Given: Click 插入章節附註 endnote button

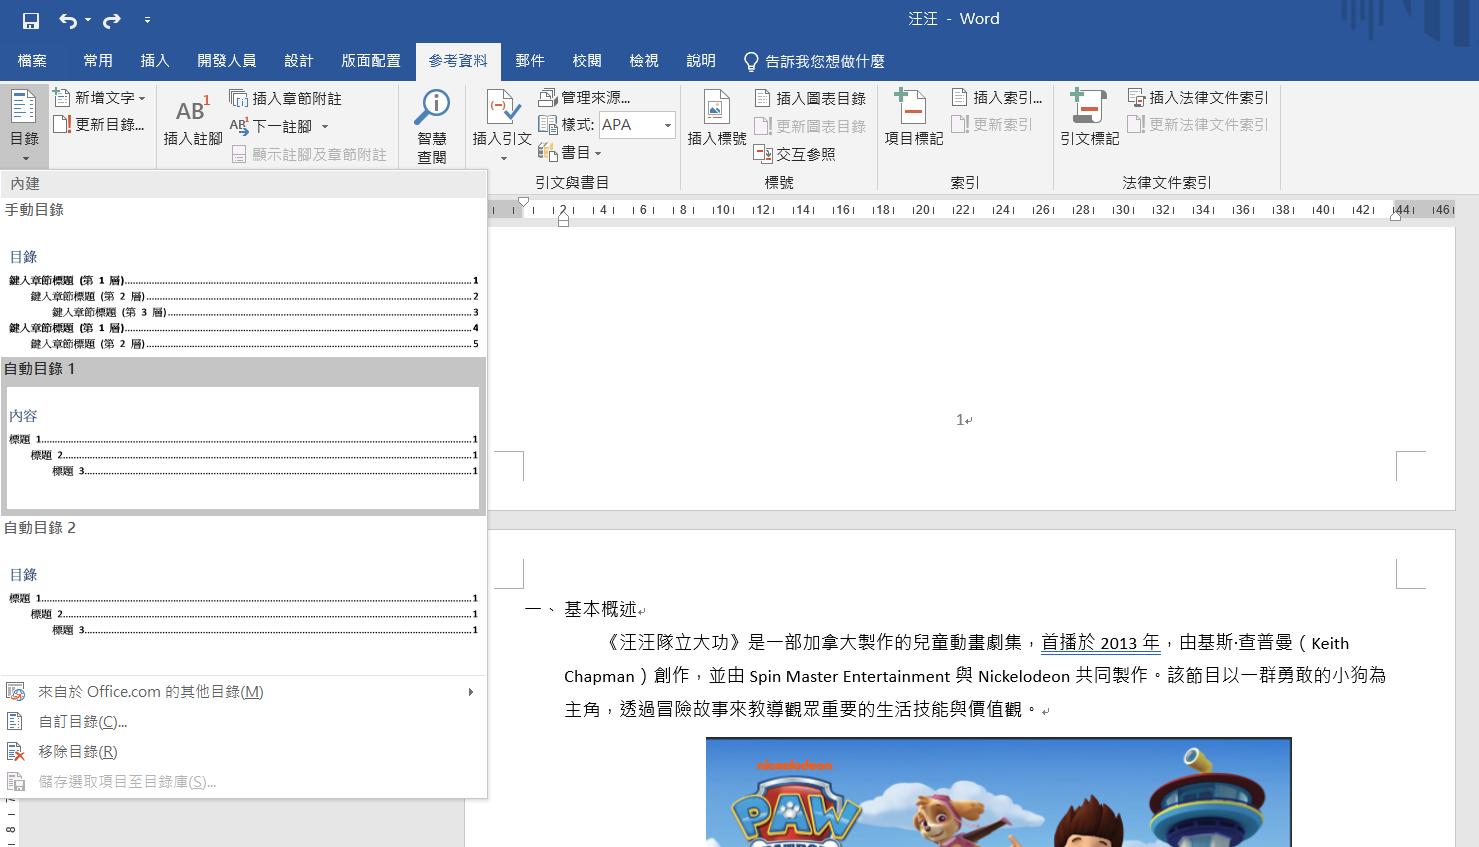Looking at the screenshot, I should point(286,98).
